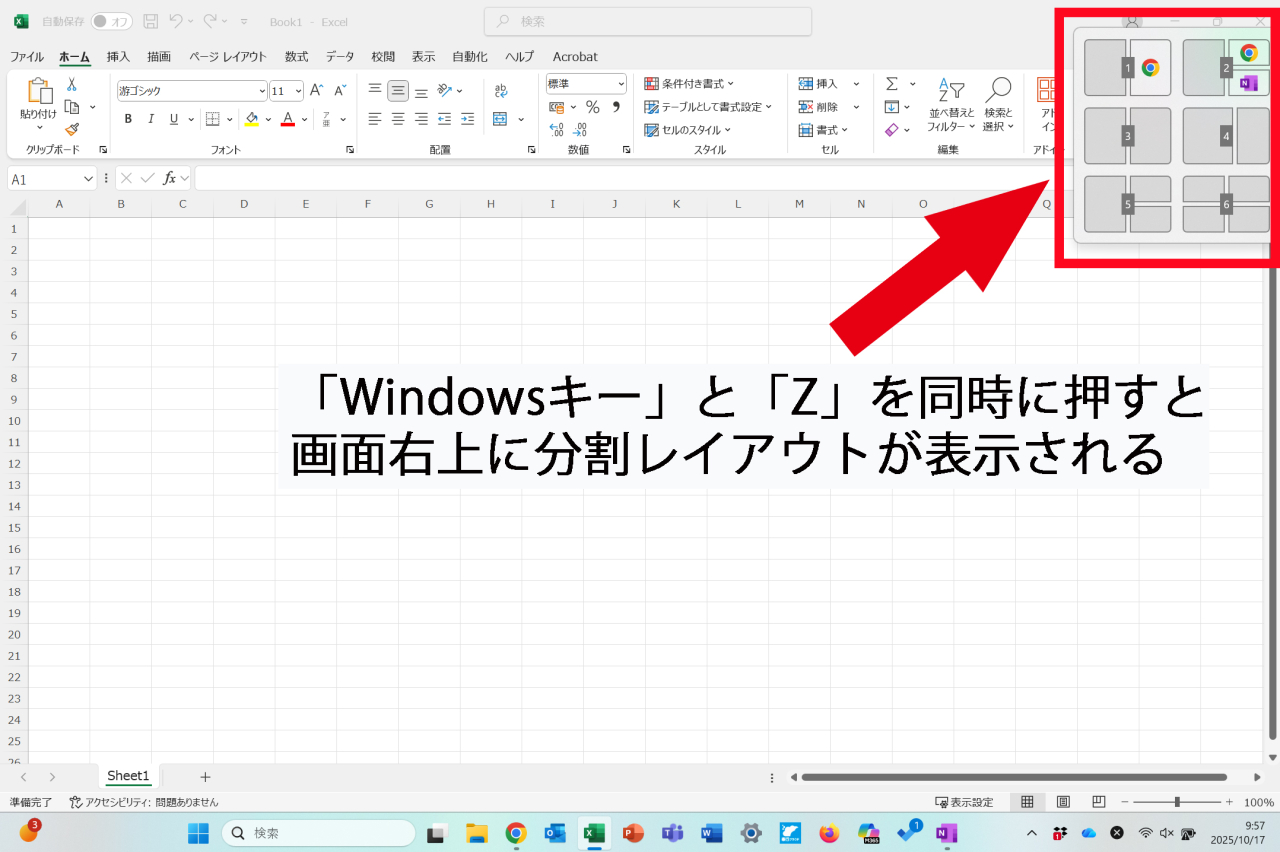1280x852 pixels.
Task: Open the font name dropdown 游ゴシック
Action: tap(192, 91)
